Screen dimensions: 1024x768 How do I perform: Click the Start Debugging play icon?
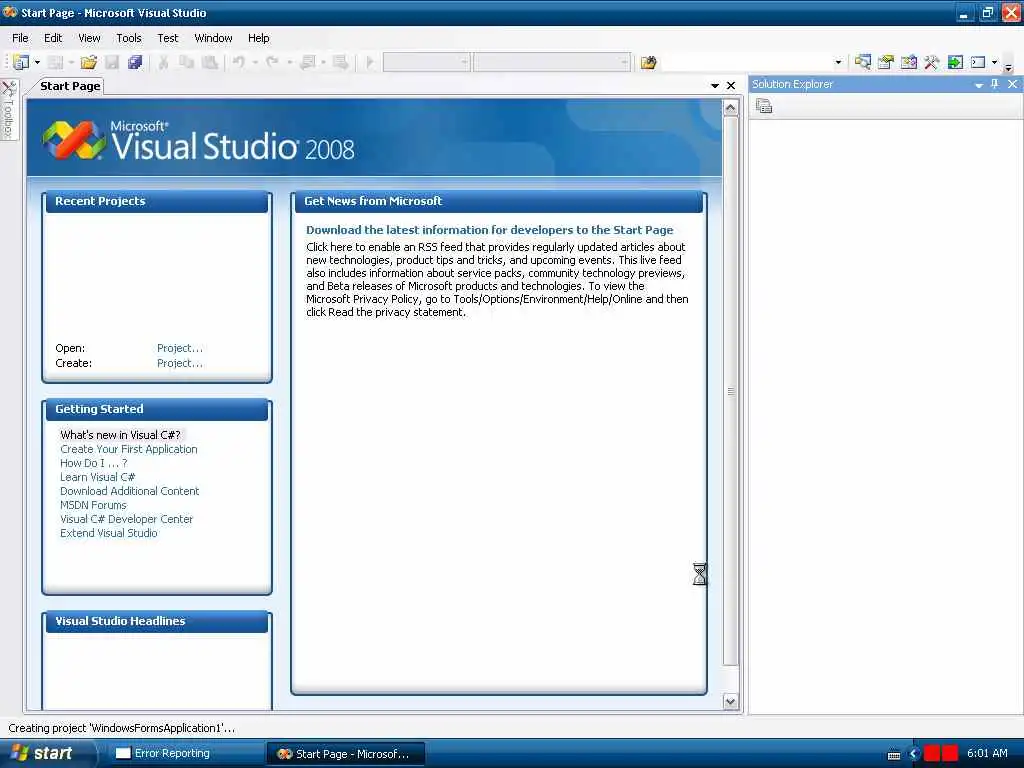(370, 63)
